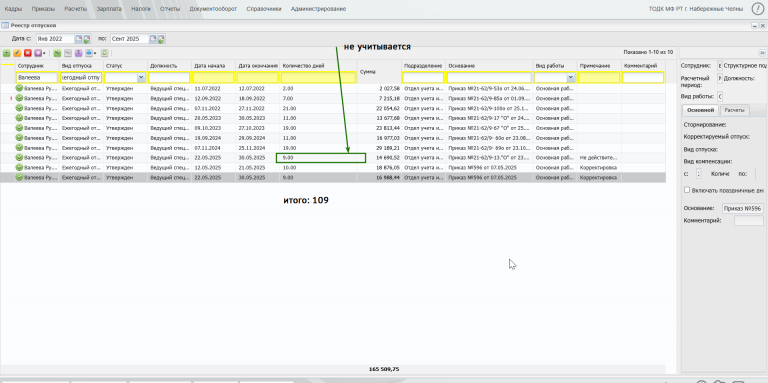This screenshot has height=383, width=768.
Task: Select the row dated 12.05.2025
Action: 333,168
